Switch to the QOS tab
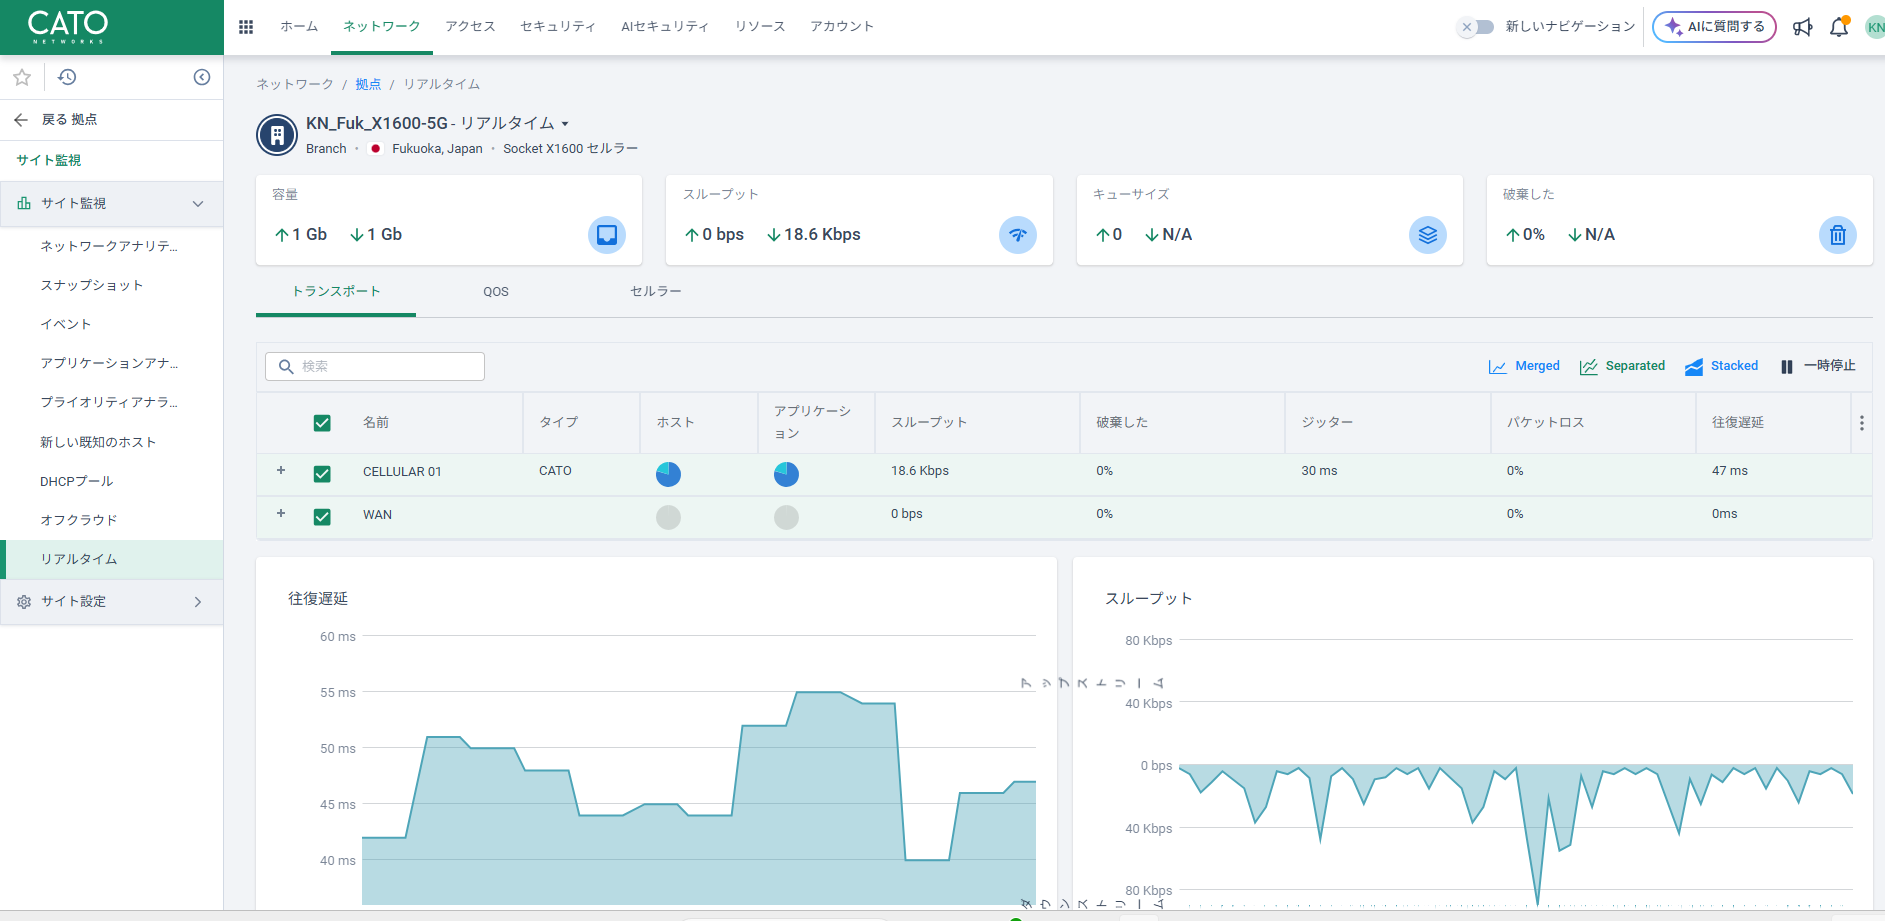Screen dimensions: 1885x921 click(x=496, y=292)
